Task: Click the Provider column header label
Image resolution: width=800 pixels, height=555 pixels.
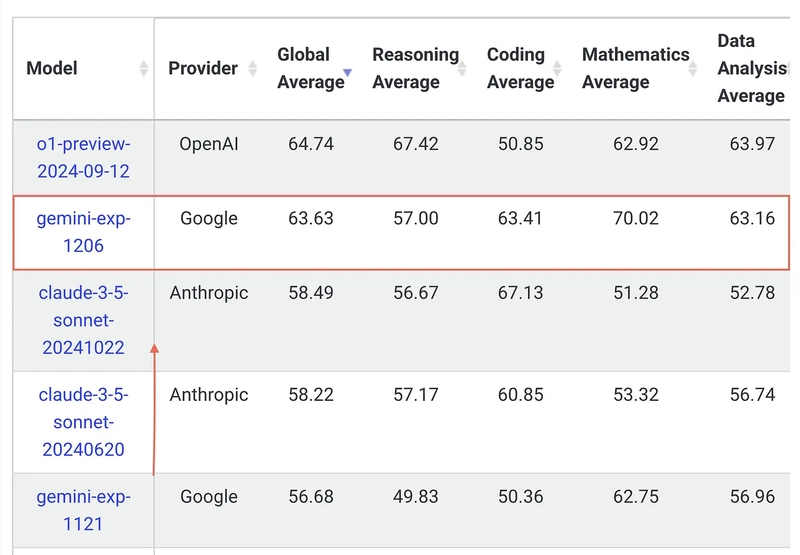Action: (x=203, y=68)
